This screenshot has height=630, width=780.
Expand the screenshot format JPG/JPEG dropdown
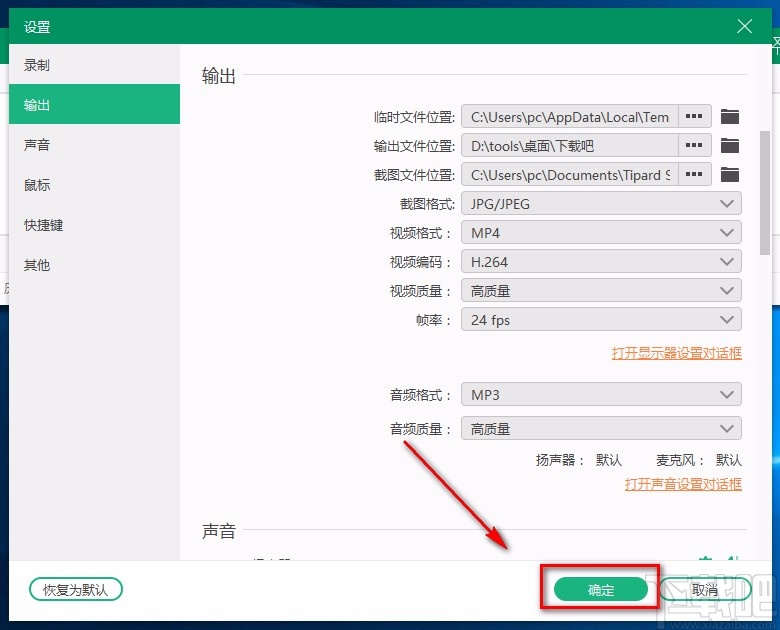(601, 204)
